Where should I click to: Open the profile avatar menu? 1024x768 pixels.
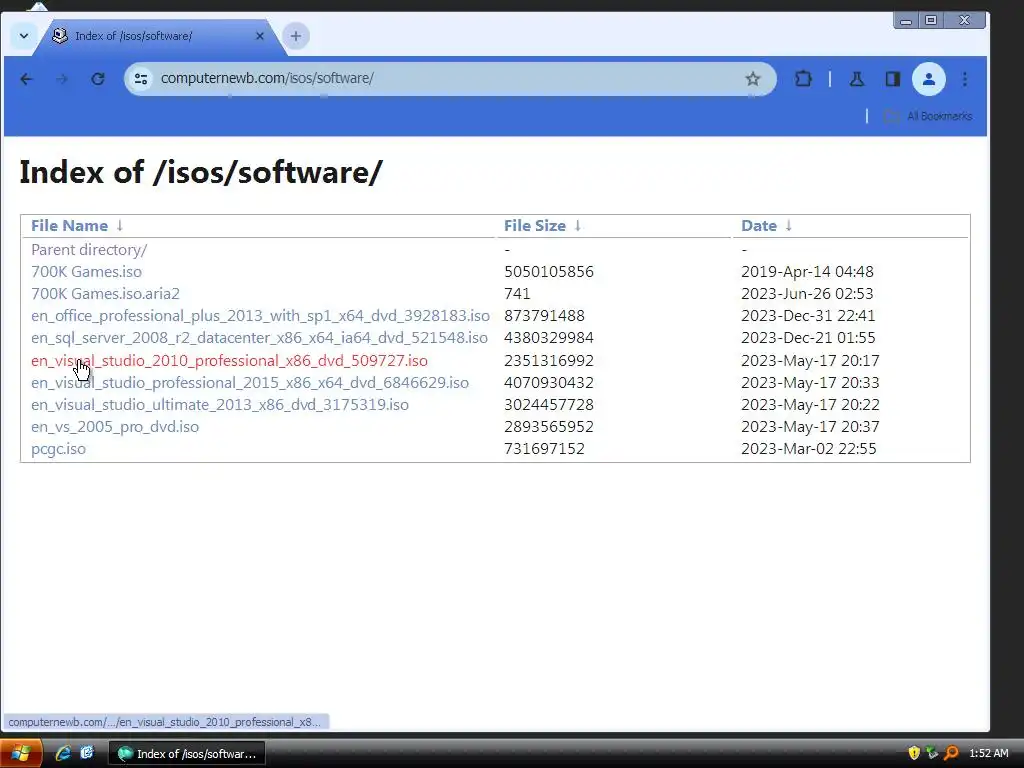tap(929, 79)
